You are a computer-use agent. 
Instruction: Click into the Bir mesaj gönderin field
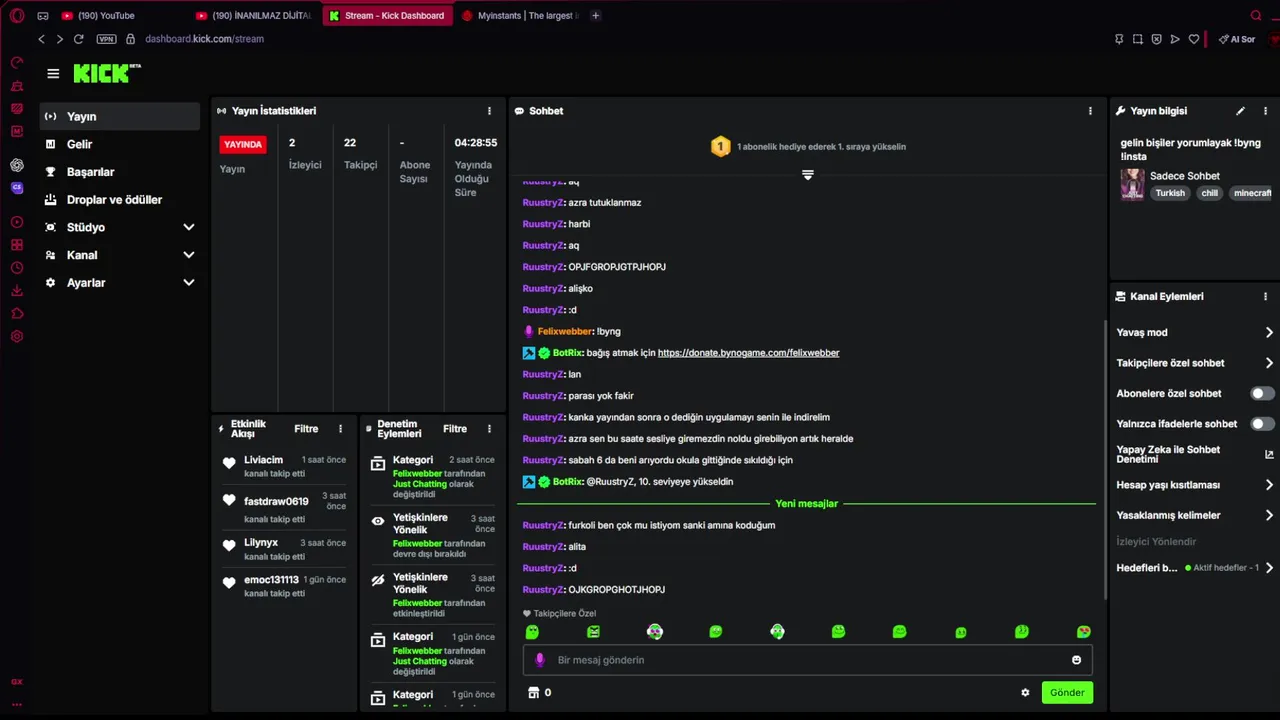[808, 660]
